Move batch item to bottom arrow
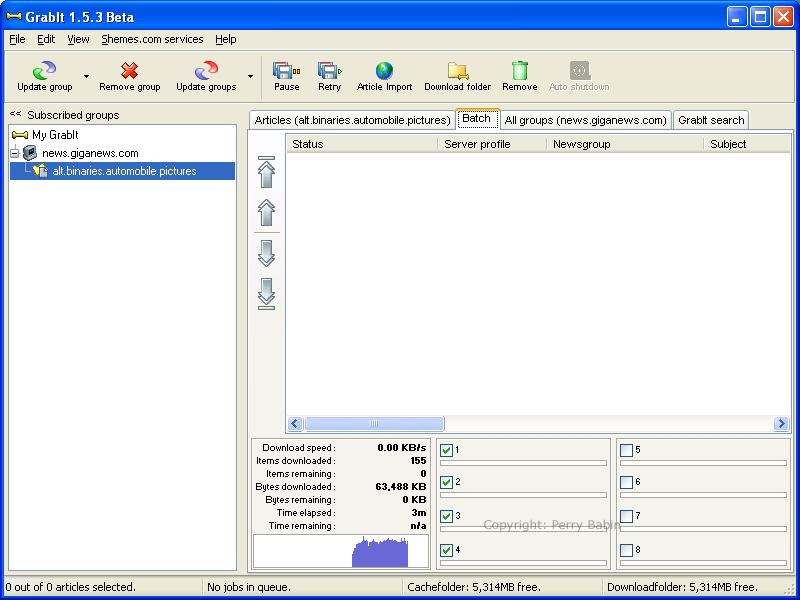Screen dimensions: 800x600 tap(266, 294)
